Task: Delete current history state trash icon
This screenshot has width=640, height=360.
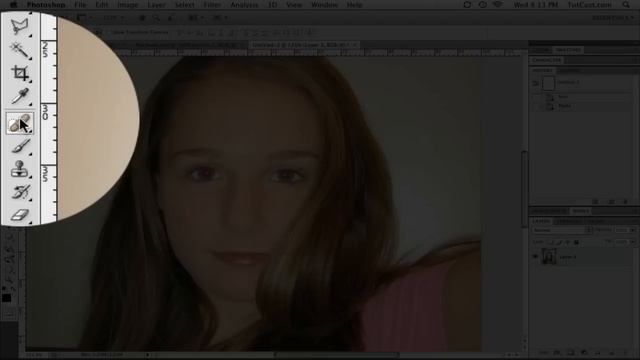Action: [x=625, y=202]
